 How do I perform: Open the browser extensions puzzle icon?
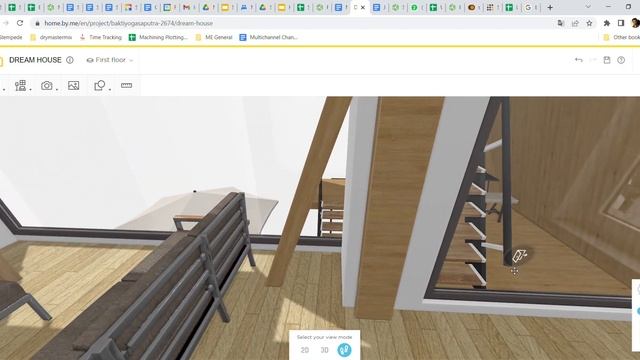click(x=607, y=23)
